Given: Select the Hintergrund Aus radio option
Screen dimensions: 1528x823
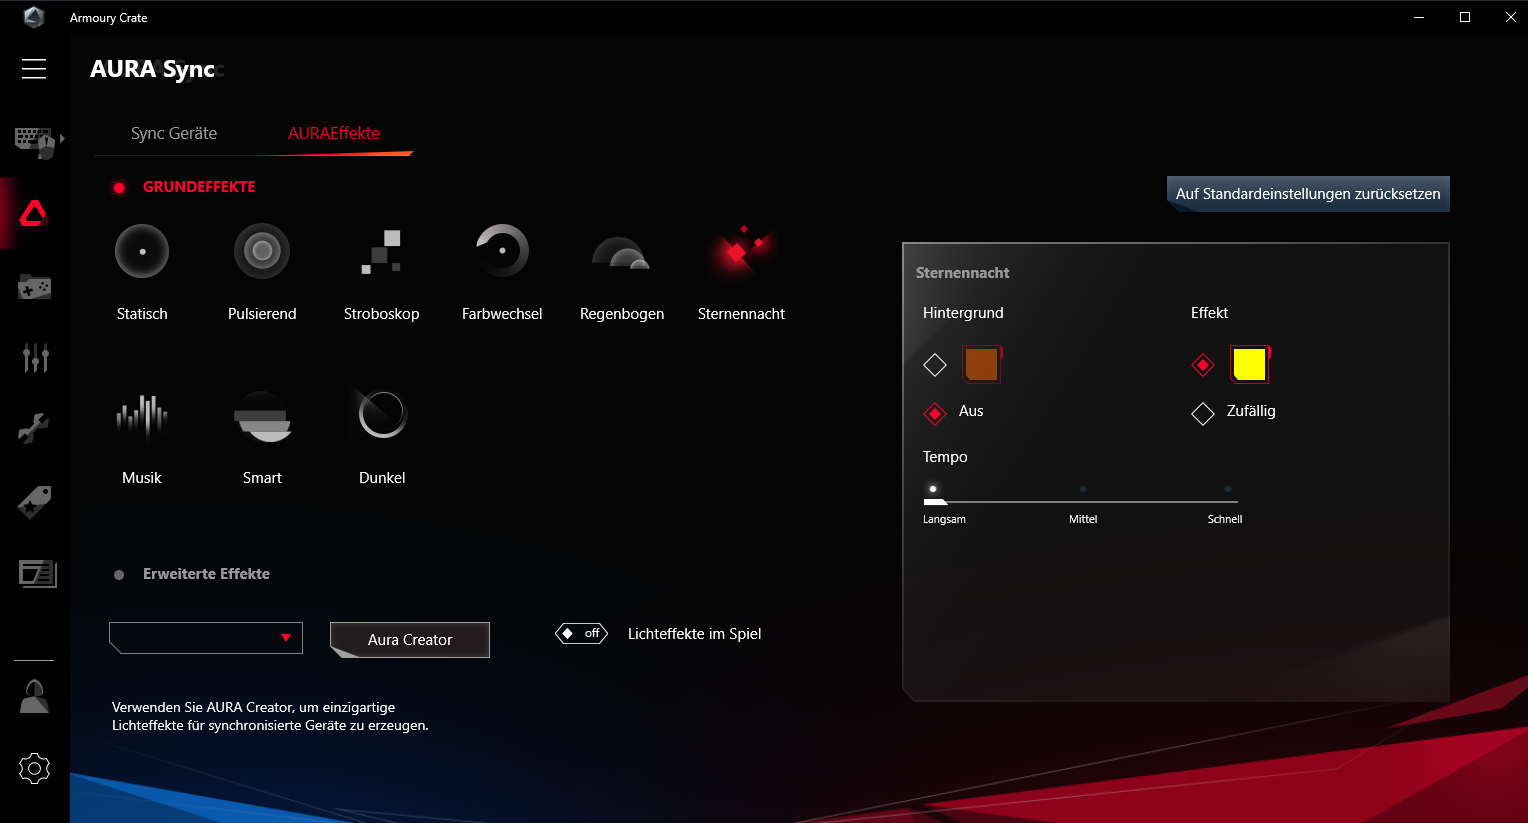Looking at the screenshot, I should pyautogui.click(x=935, y=413).
